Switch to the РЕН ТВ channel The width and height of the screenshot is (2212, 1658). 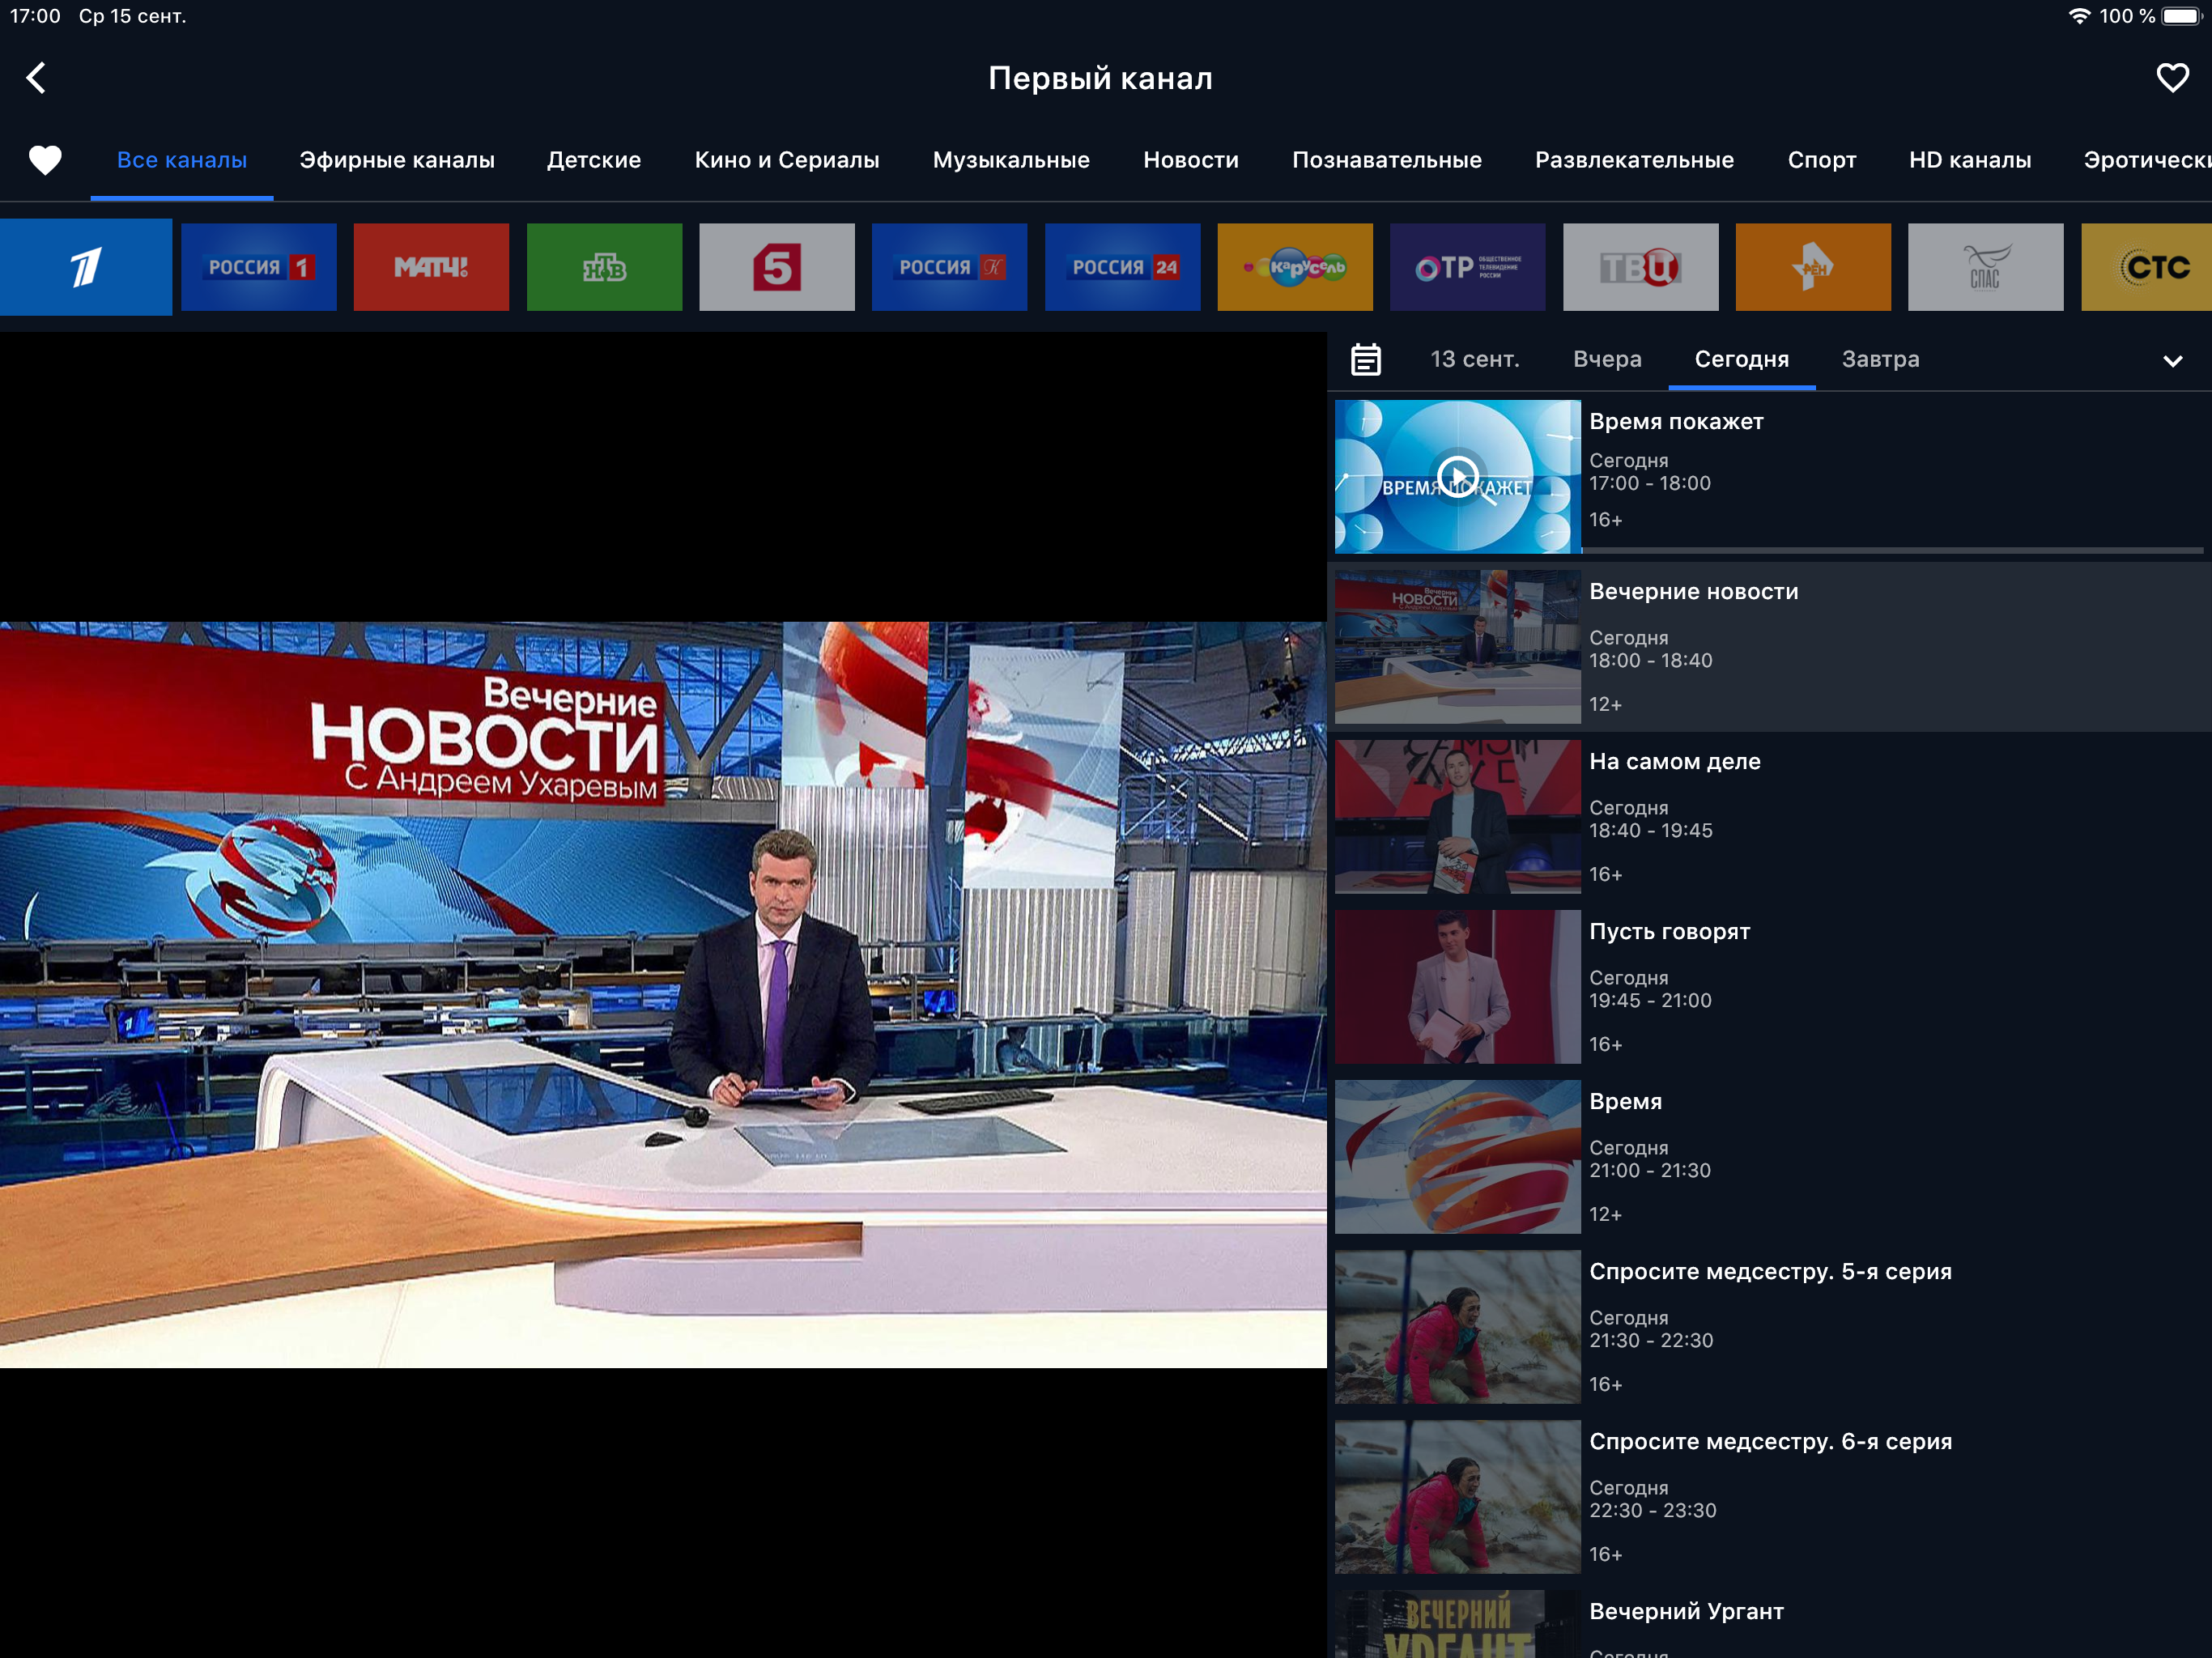1813,267
